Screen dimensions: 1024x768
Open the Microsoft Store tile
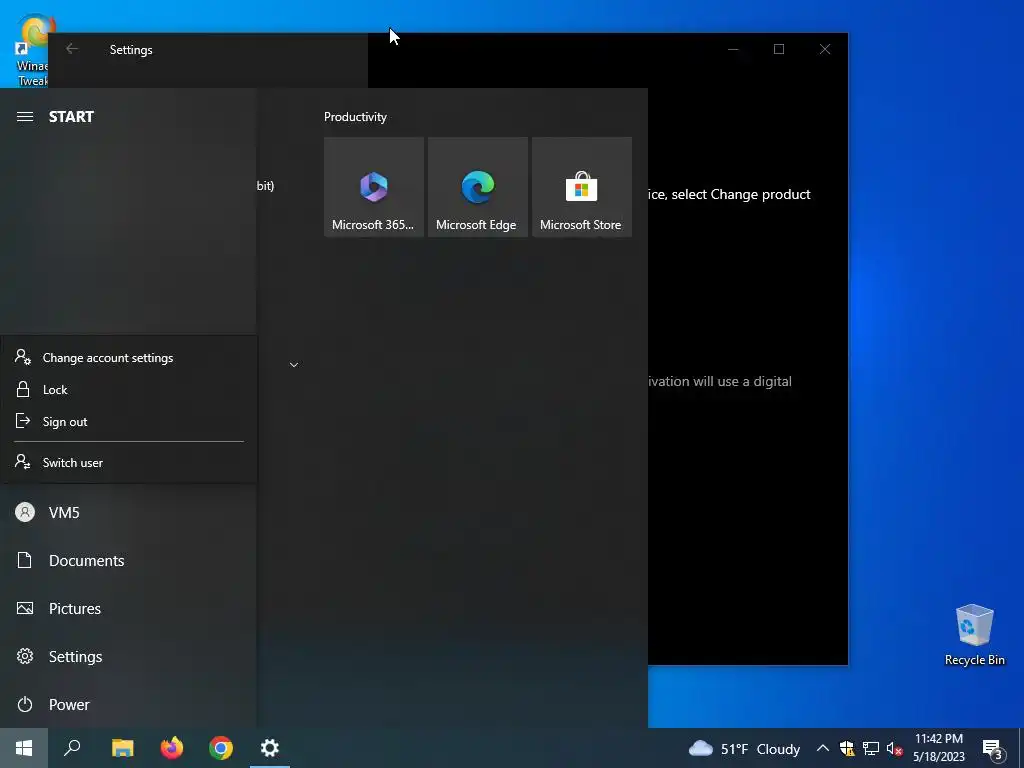coord(582,187)
